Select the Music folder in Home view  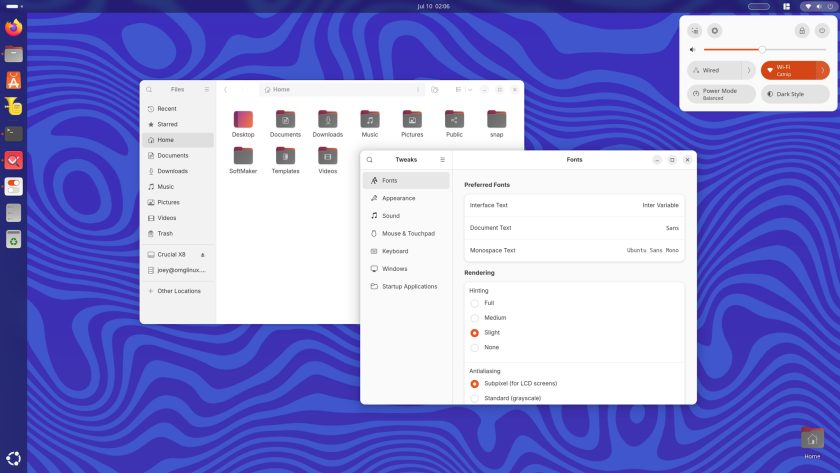(370, 124)
